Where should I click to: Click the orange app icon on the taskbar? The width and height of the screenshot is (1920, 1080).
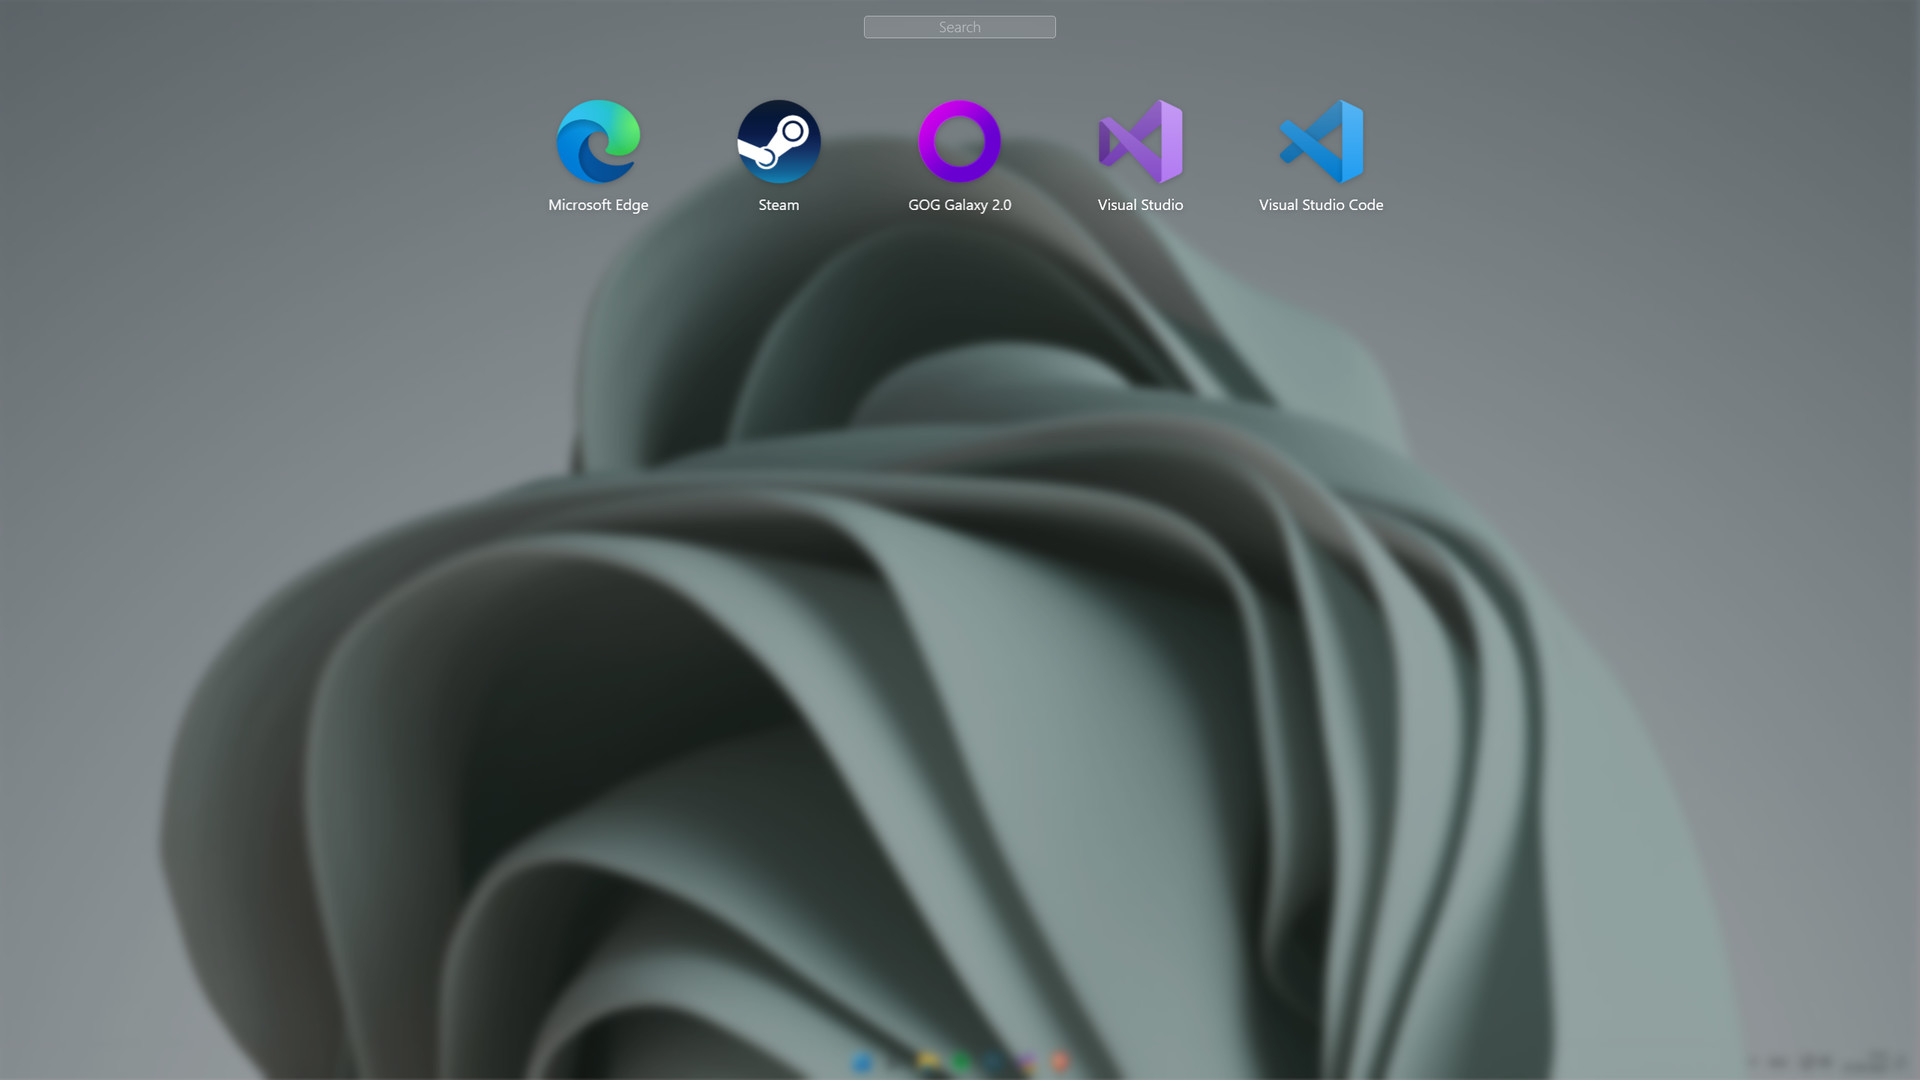pos(1059,1062)
